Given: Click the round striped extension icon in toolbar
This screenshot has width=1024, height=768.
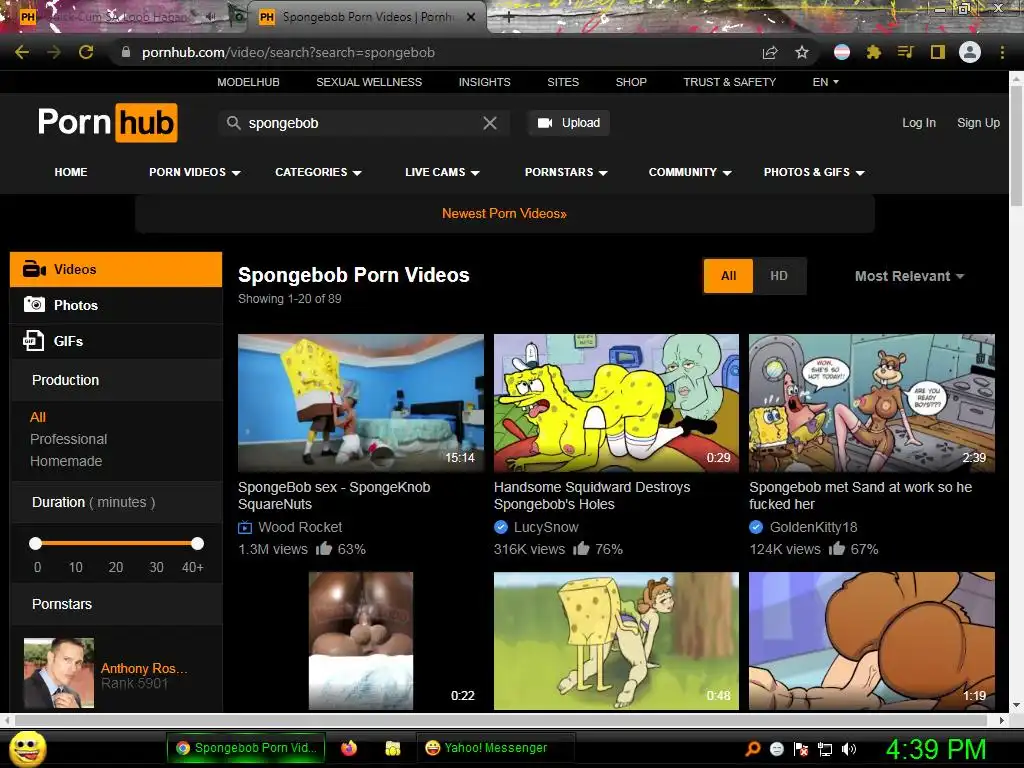Looking at the screenshot, I should point(842,52).
